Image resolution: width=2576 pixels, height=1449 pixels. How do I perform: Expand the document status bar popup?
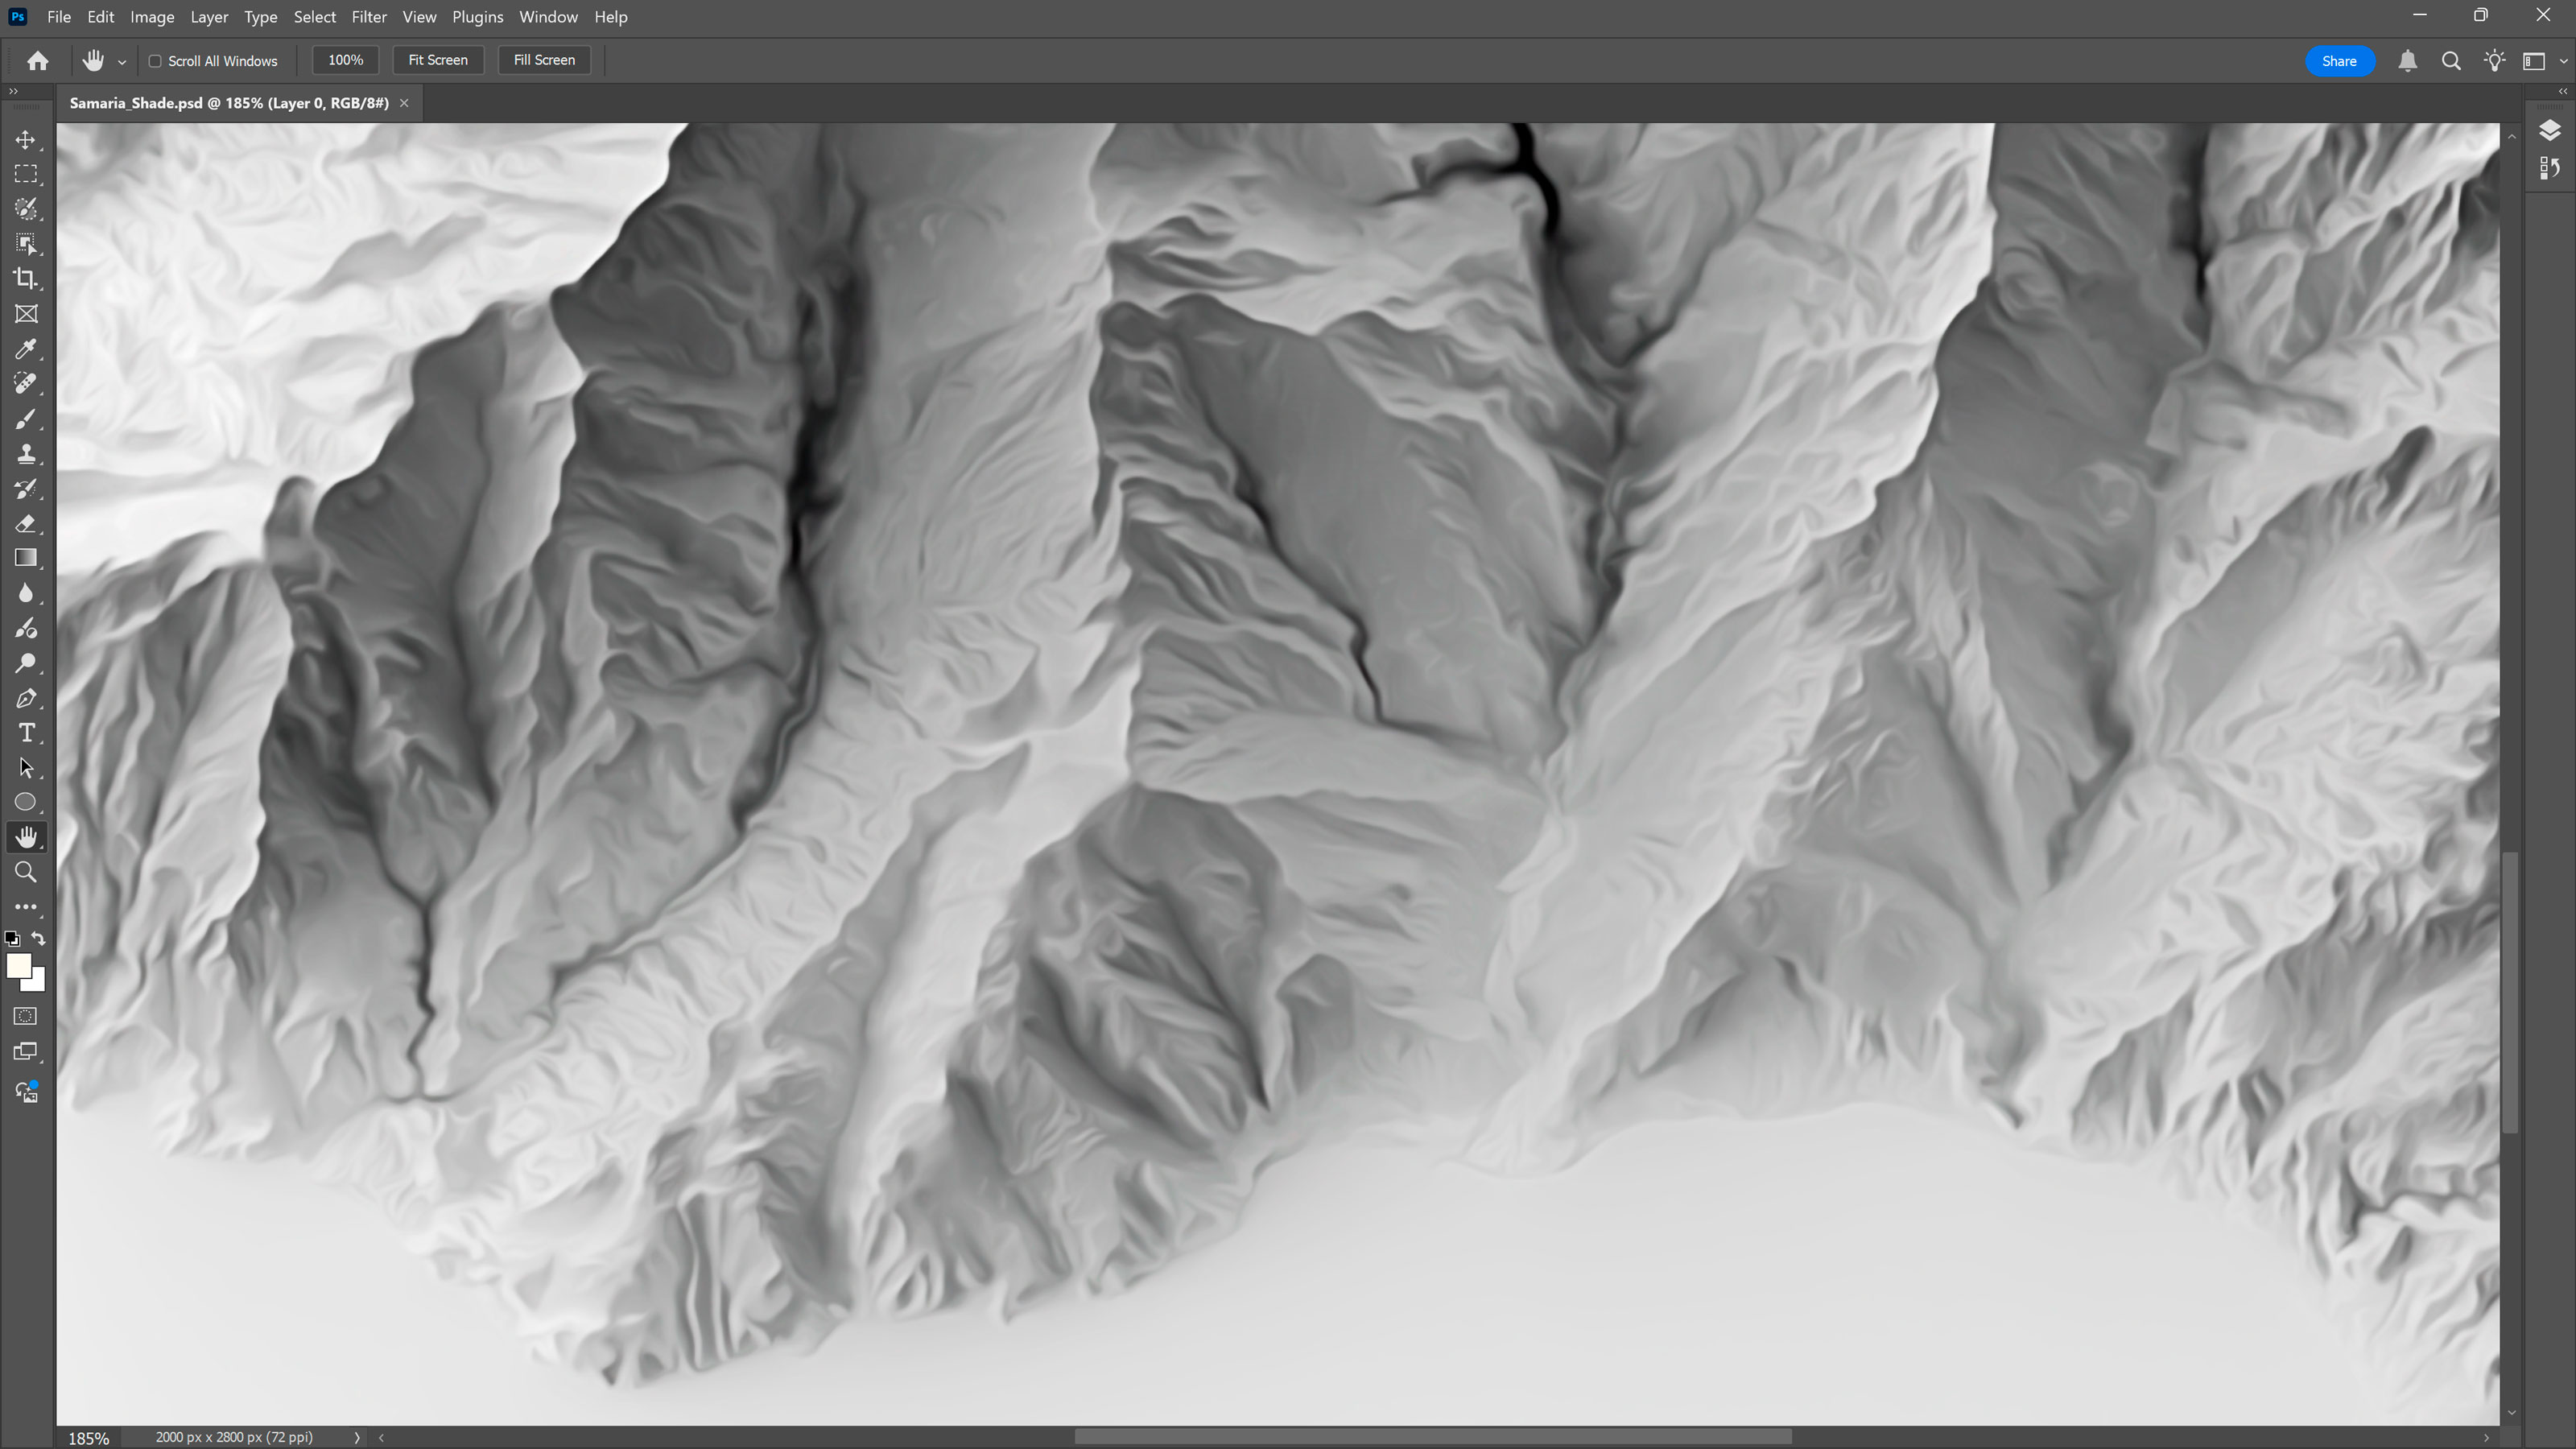click(356, 1437)
